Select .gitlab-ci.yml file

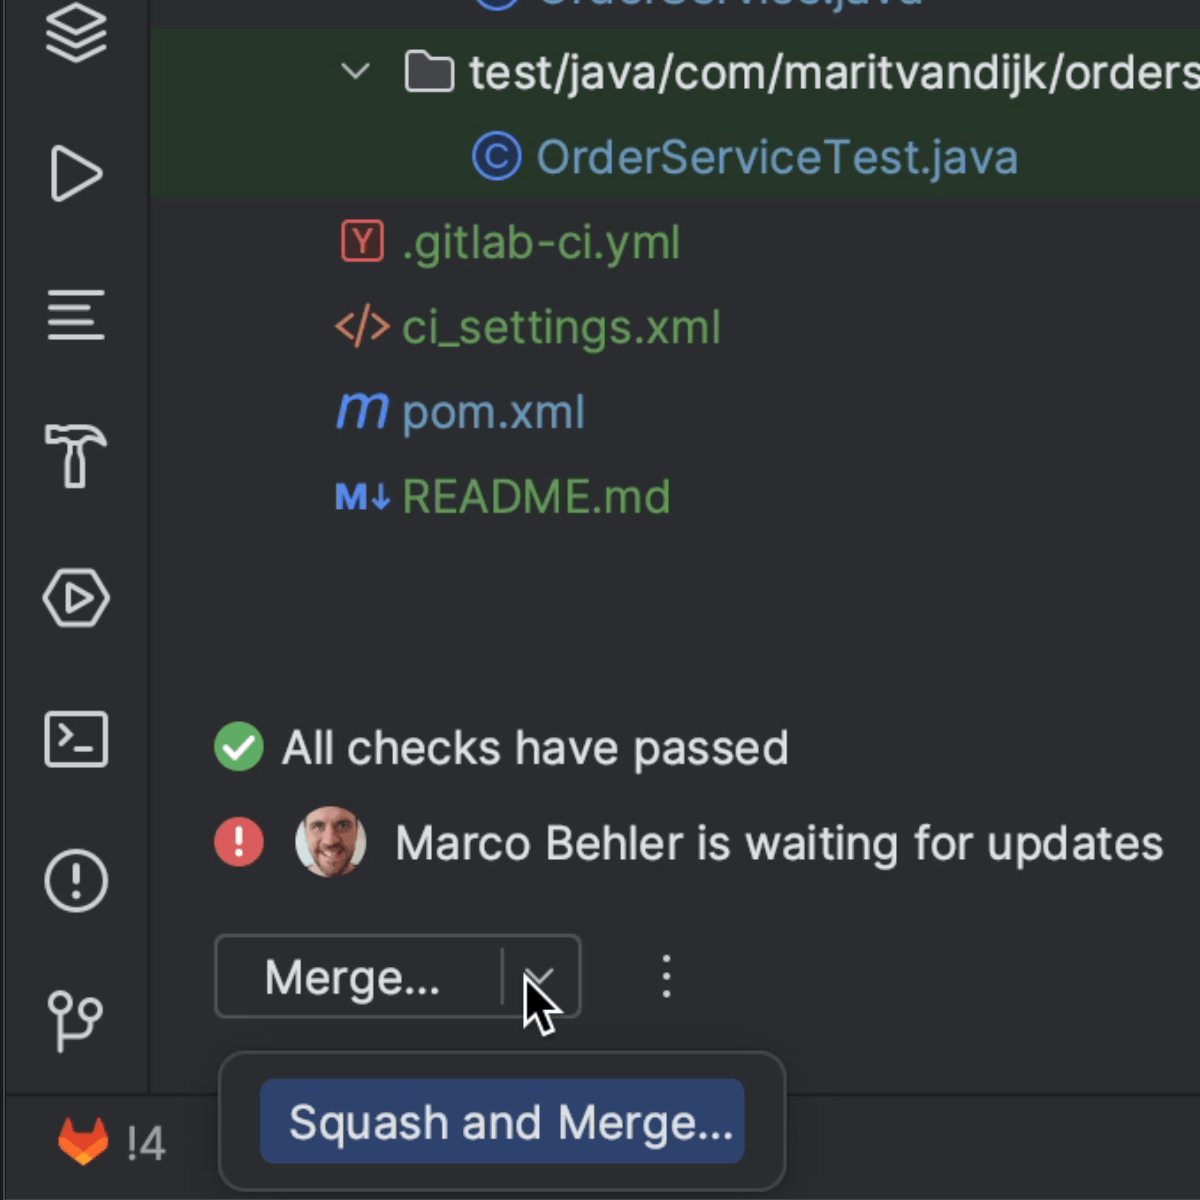tap(540, 243)
